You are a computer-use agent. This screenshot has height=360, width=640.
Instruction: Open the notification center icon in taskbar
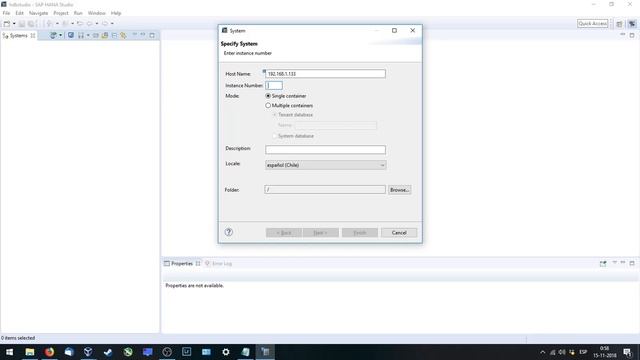point(627,352)
